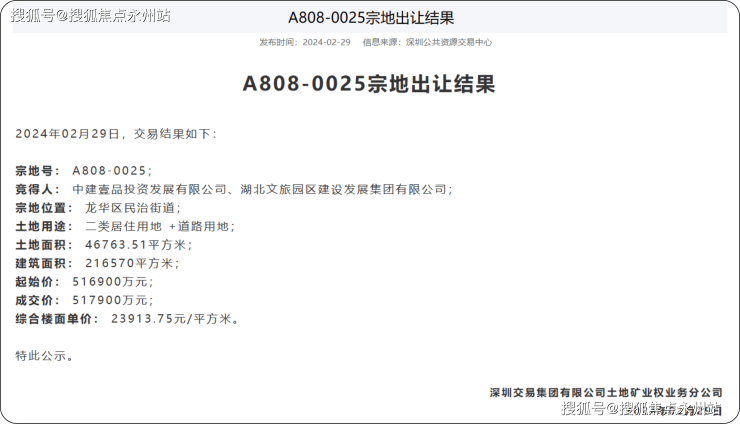Select the 宗地号 value A808-0025
The height and width of the screenshot is (424, 740).
(110, 171)
